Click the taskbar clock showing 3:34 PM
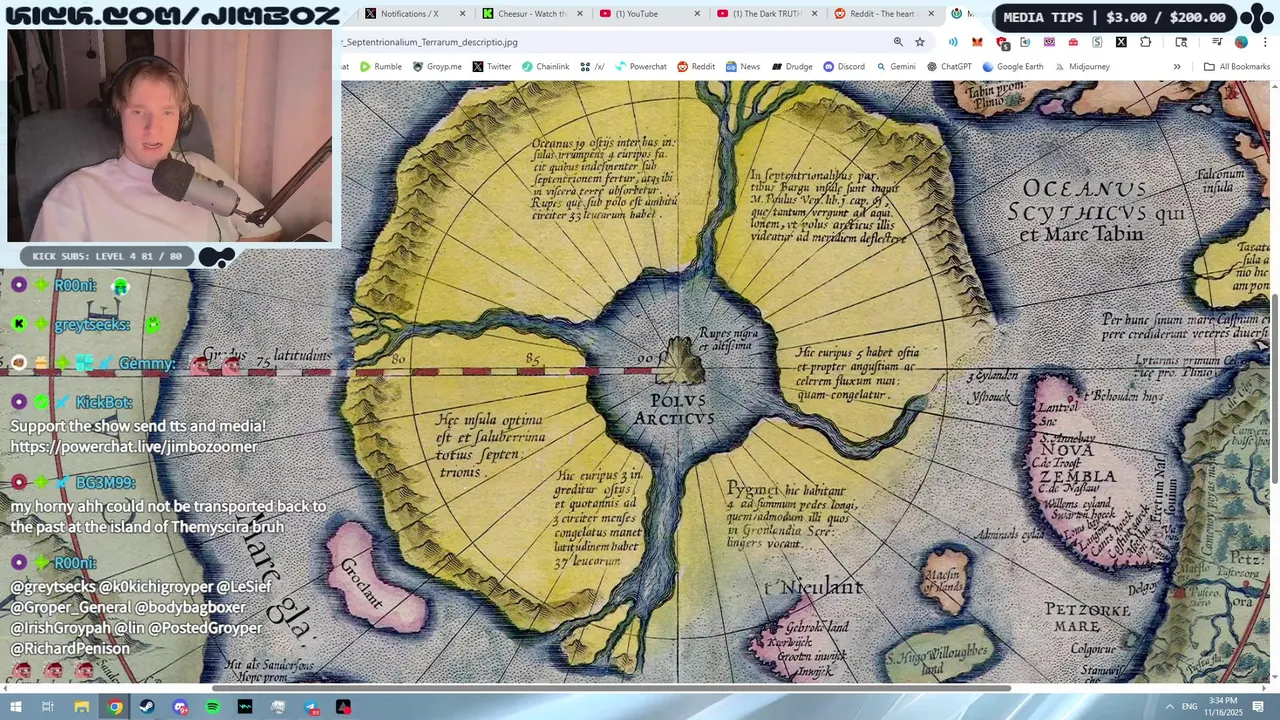1280x720 pixels. (1222, 706)
